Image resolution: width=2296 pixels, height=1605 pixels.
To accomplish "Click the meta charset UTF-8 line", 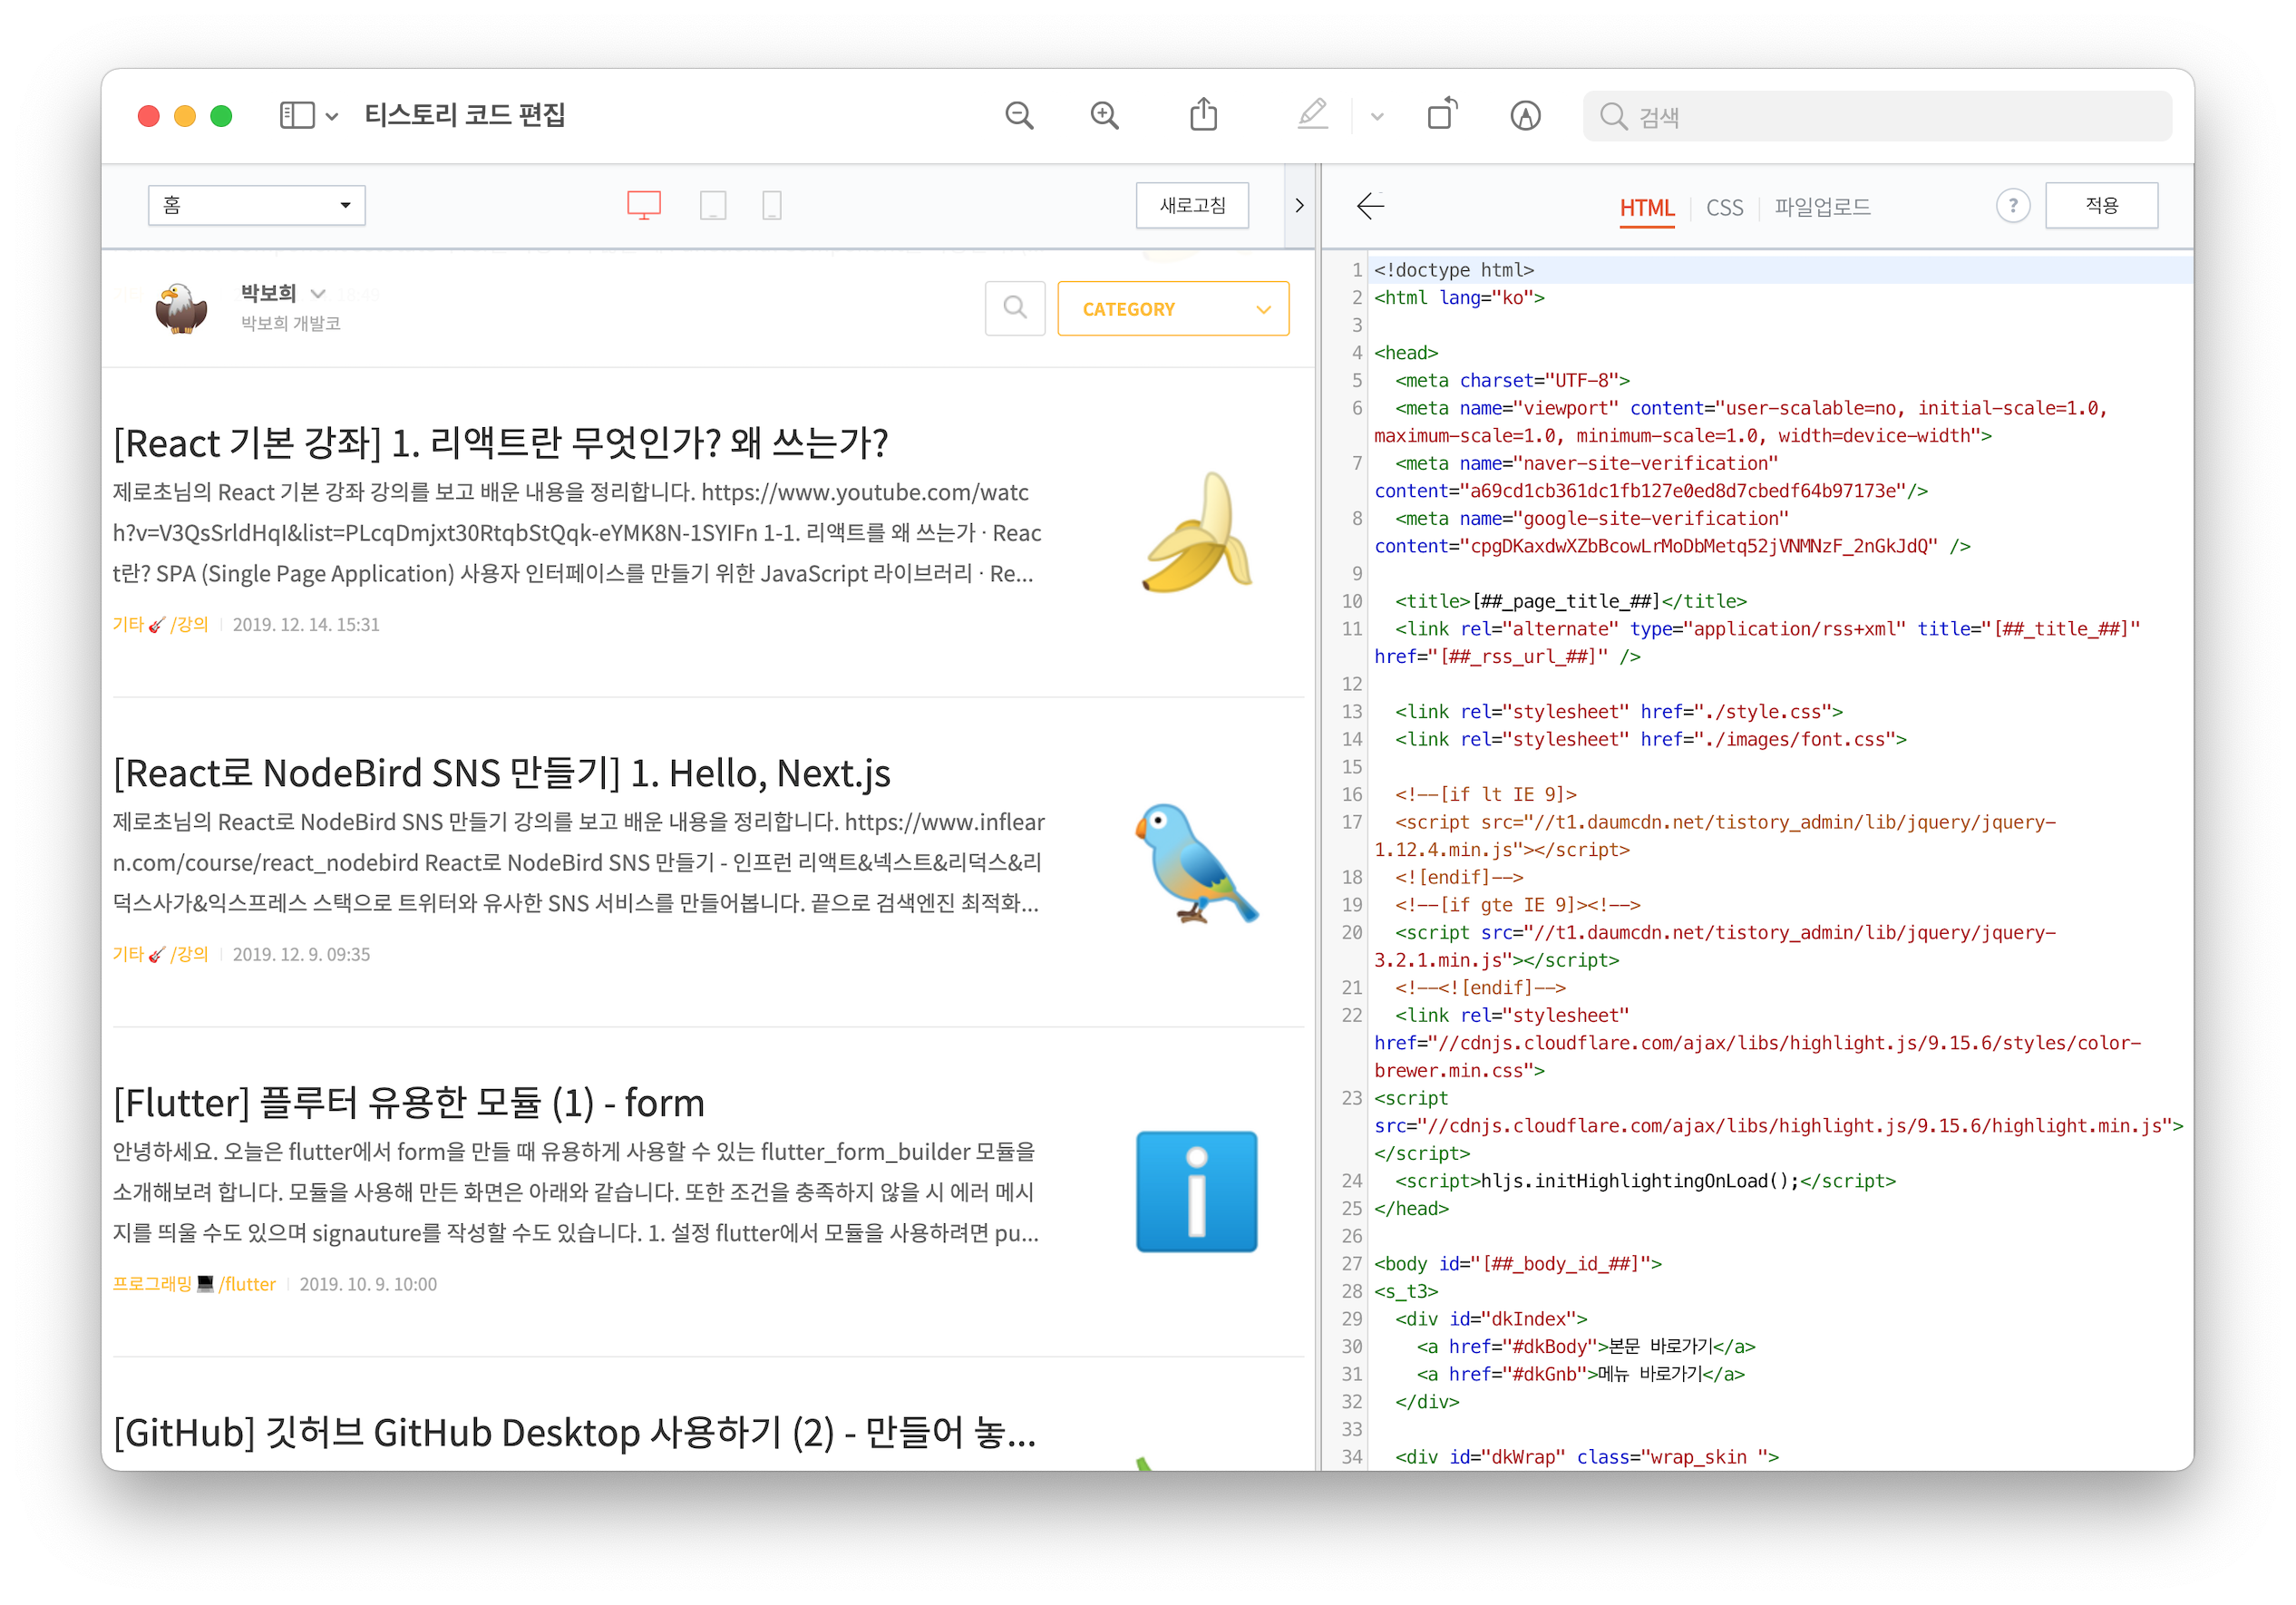I will [x=1512, y=381].
